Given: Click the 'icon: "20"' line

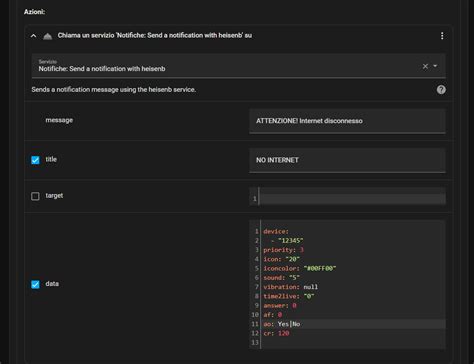Looking at the screenshot, I should 281,259.
